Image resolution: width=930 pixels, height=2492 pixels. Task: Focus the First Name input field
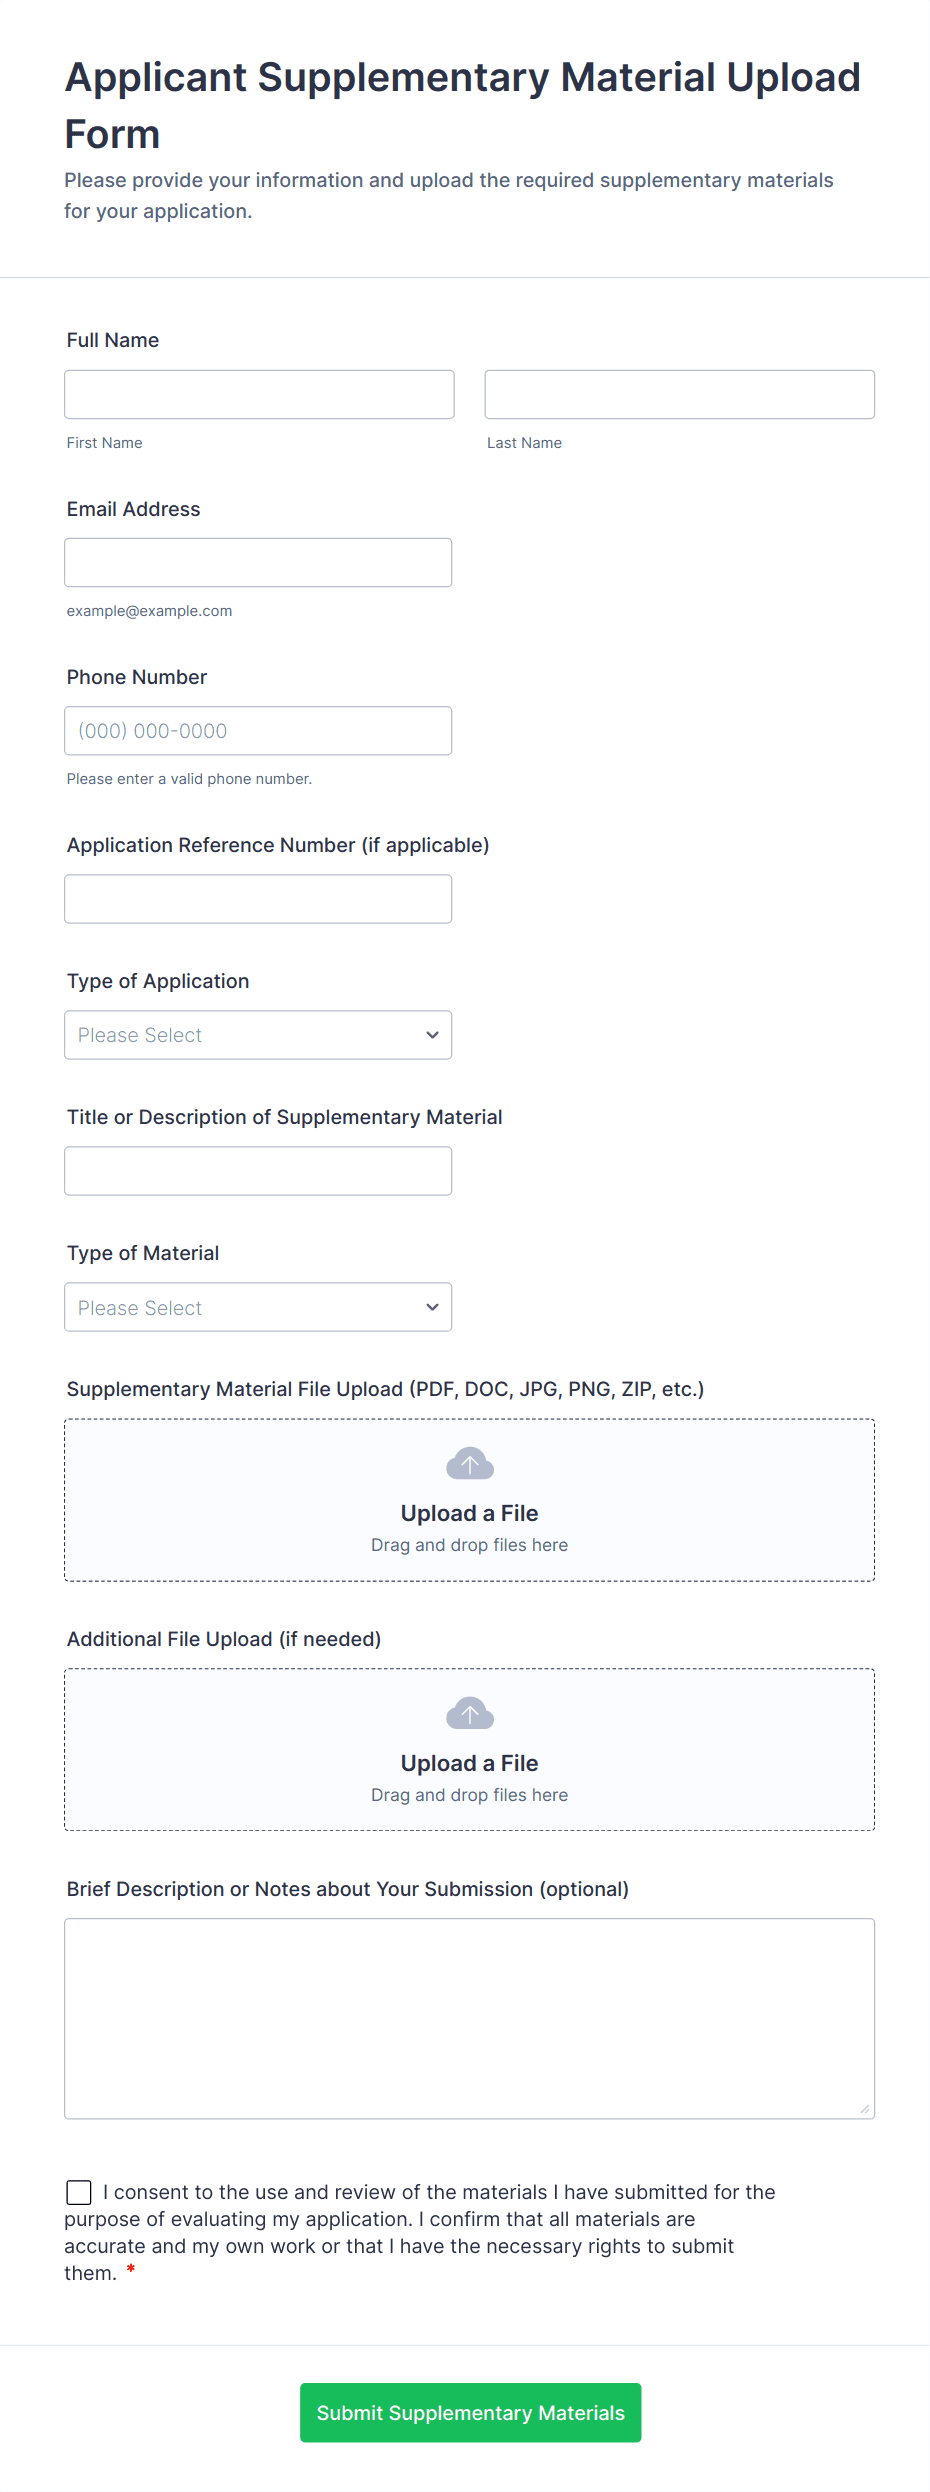tap(259, 394)
